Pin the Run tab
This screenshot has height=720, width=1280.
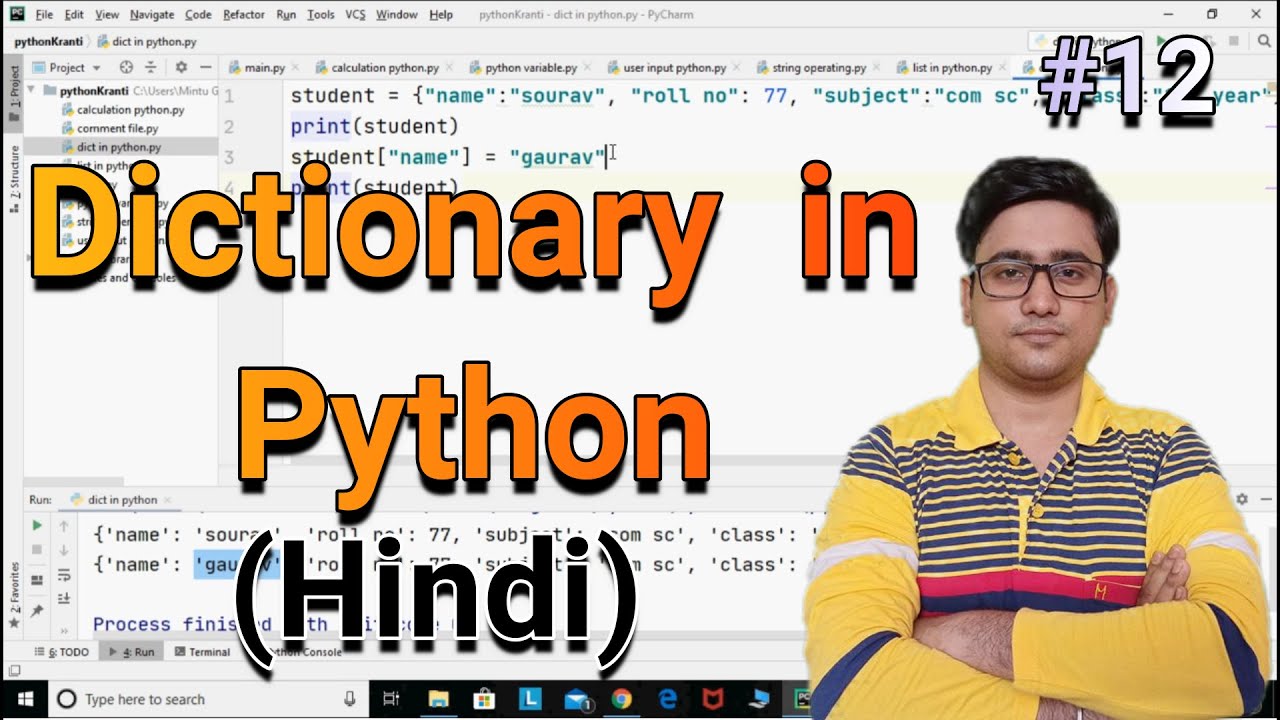click(x=37, y=610)
